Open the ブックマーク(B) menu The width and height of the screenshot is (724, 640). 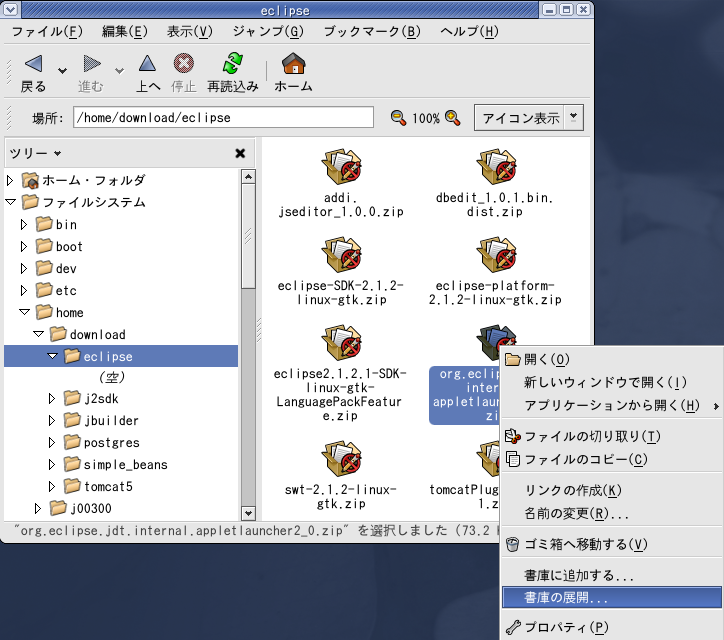372,31
